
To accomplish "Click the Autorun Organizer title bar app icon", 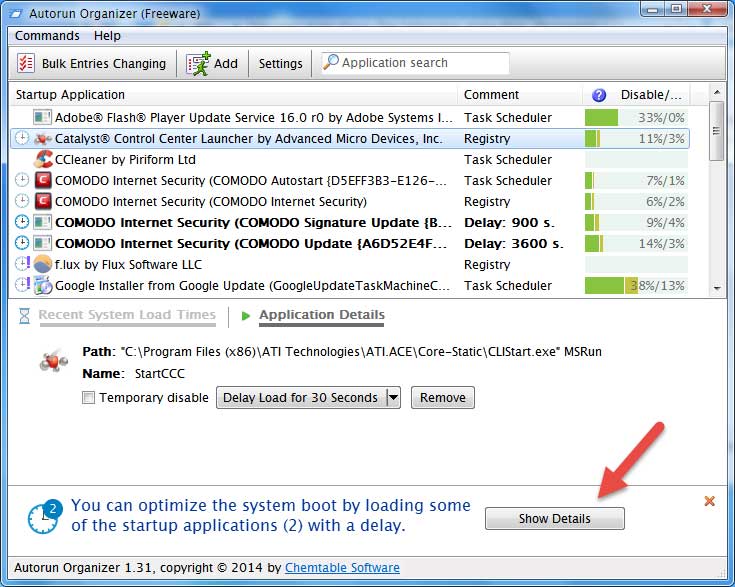I will coord(15,14).
